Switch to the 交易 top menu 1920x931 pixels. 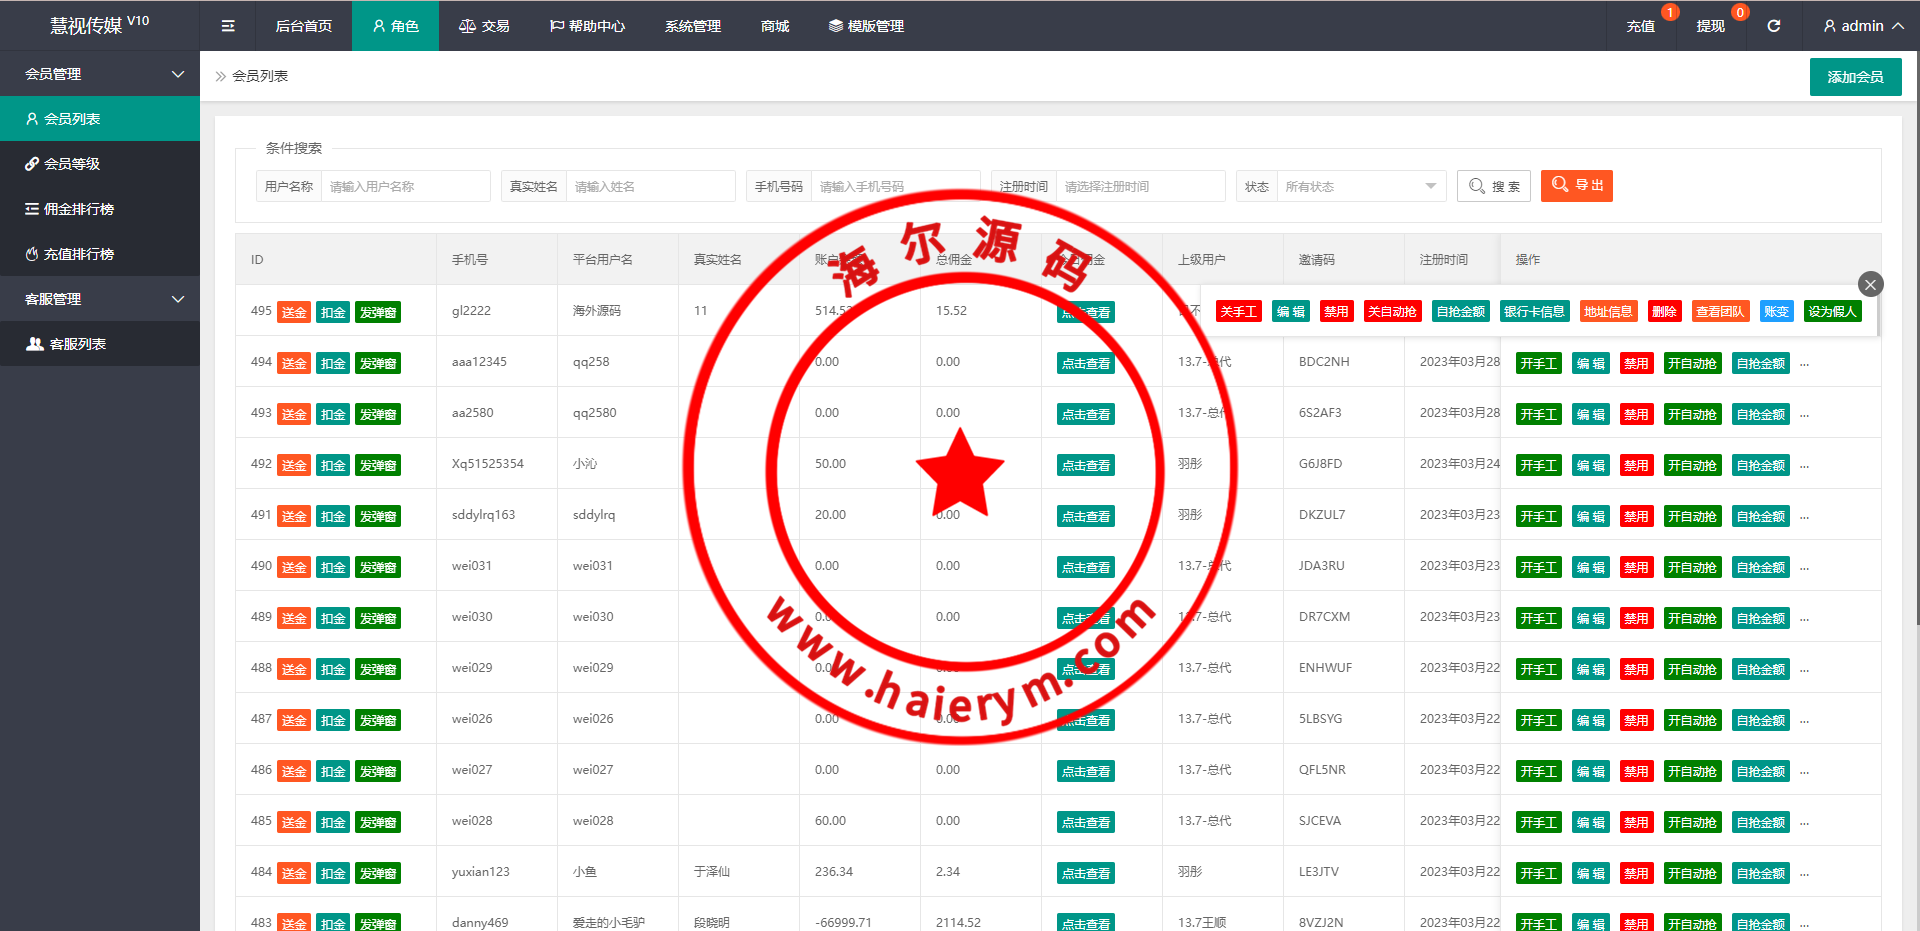click(x=484, y=26)
